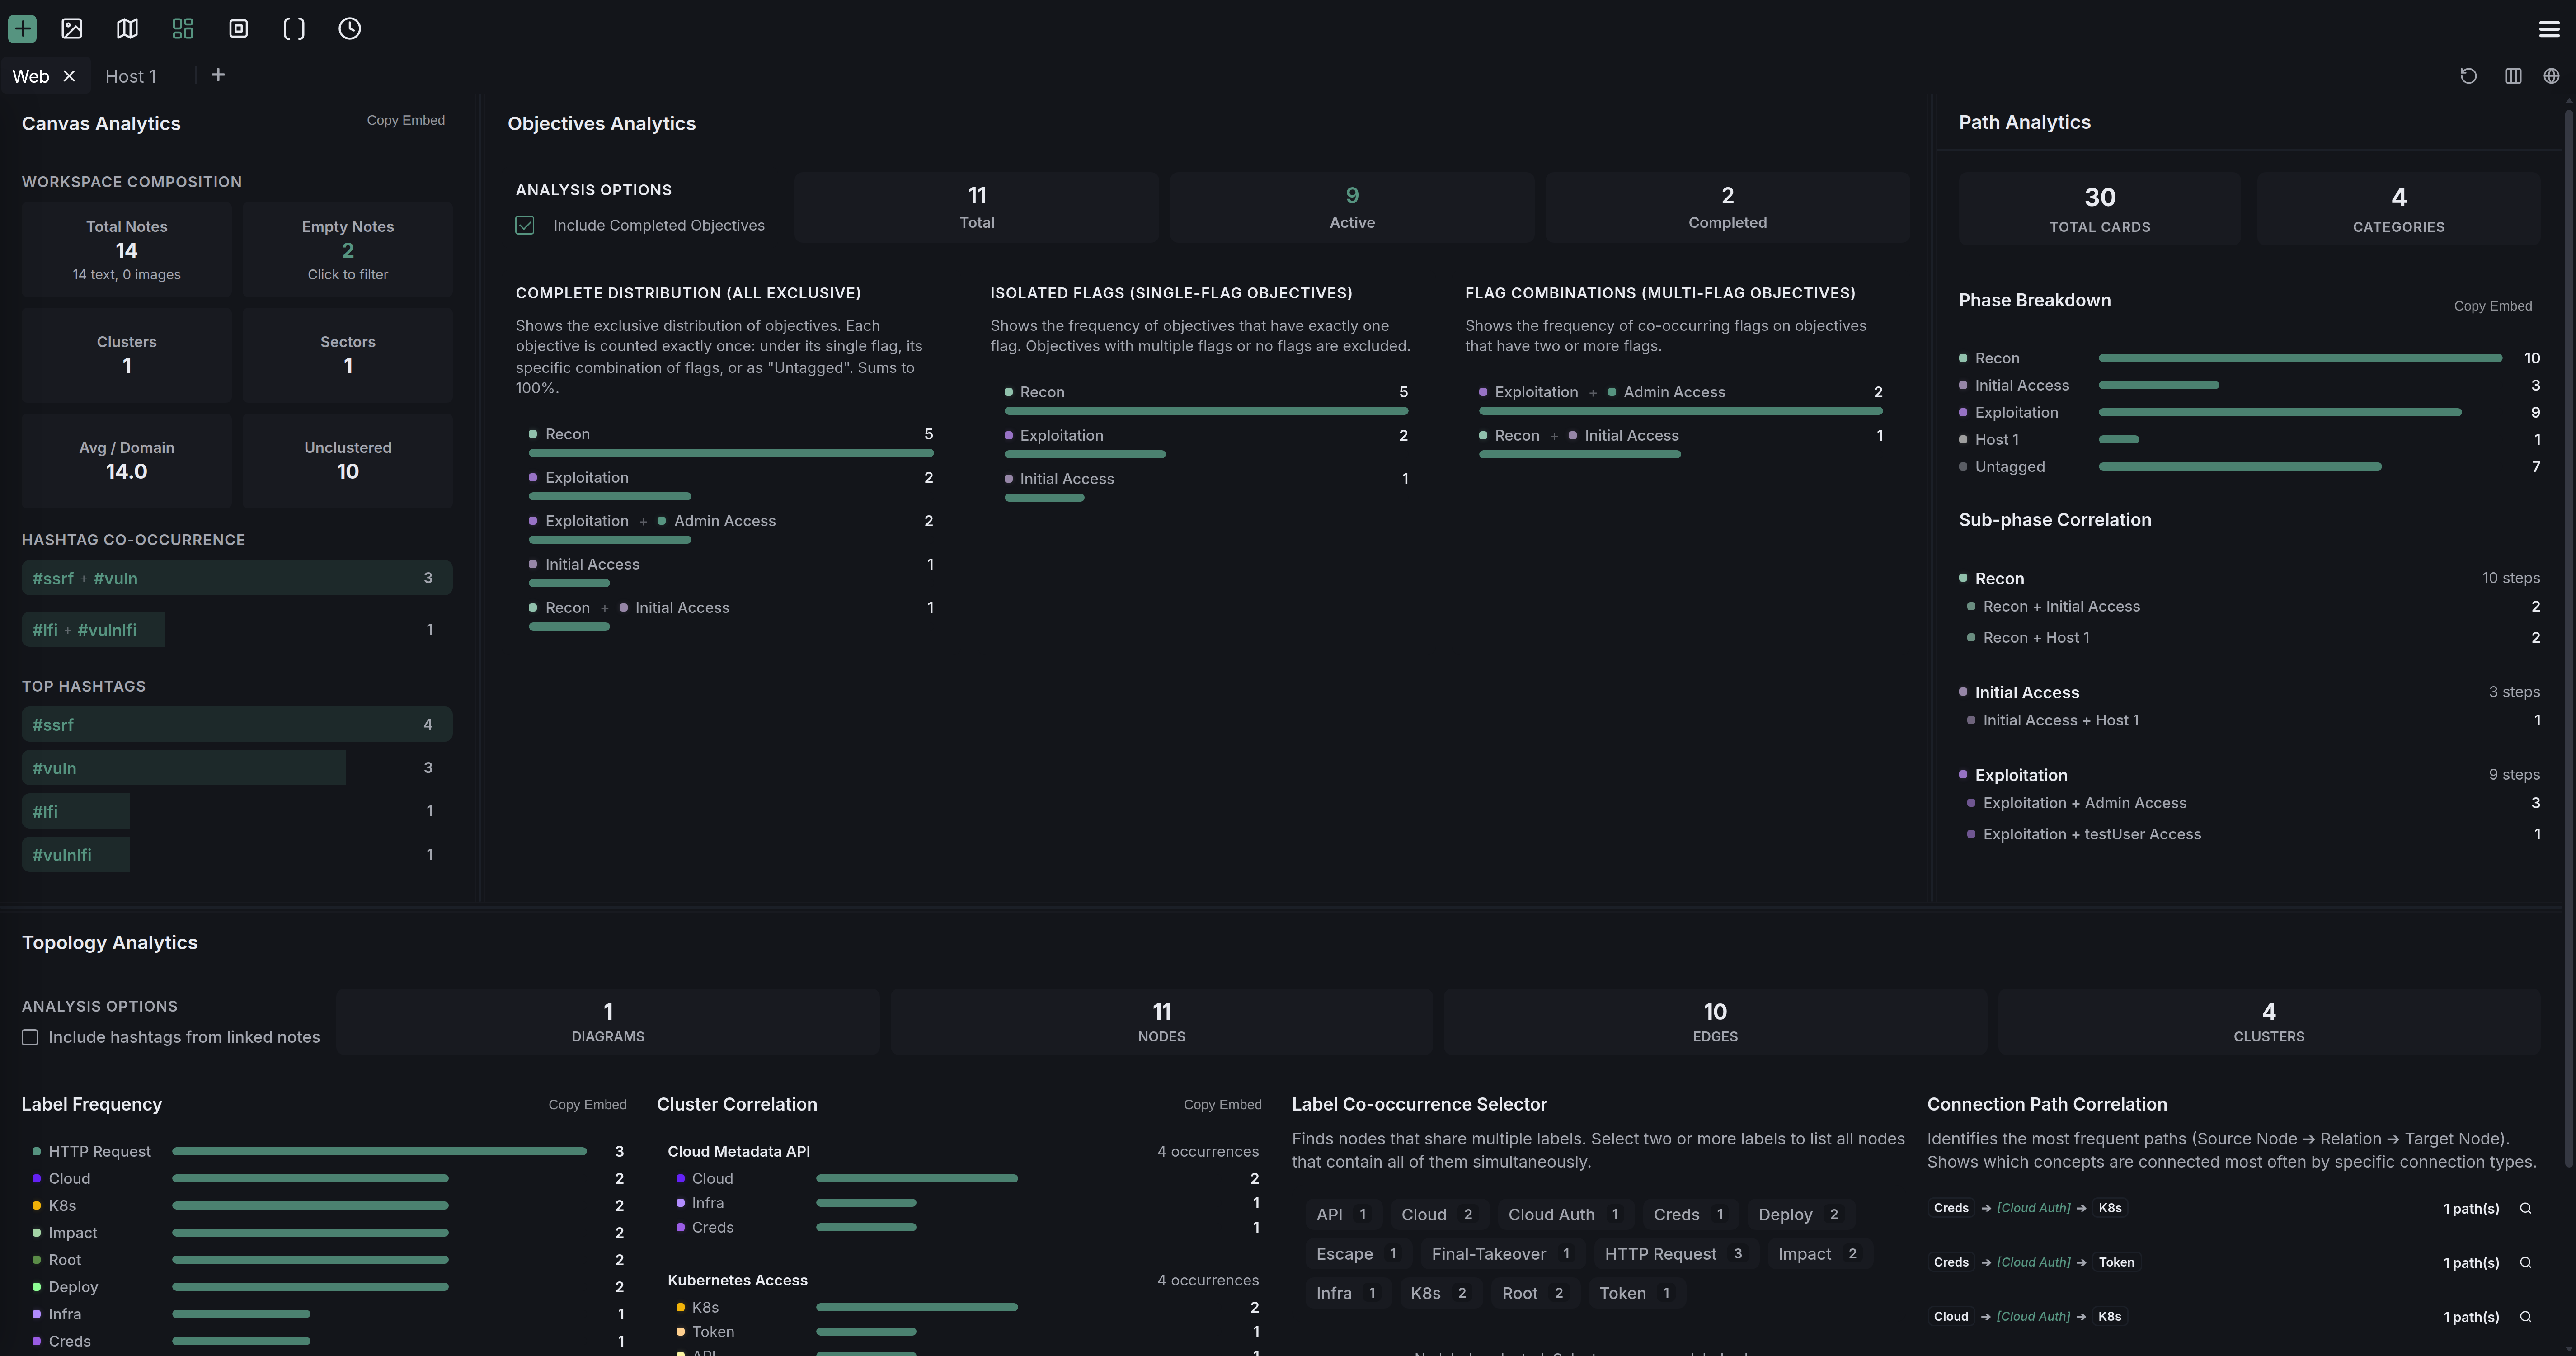Expand the Exploitation sub-phase group

[2249, 775]
